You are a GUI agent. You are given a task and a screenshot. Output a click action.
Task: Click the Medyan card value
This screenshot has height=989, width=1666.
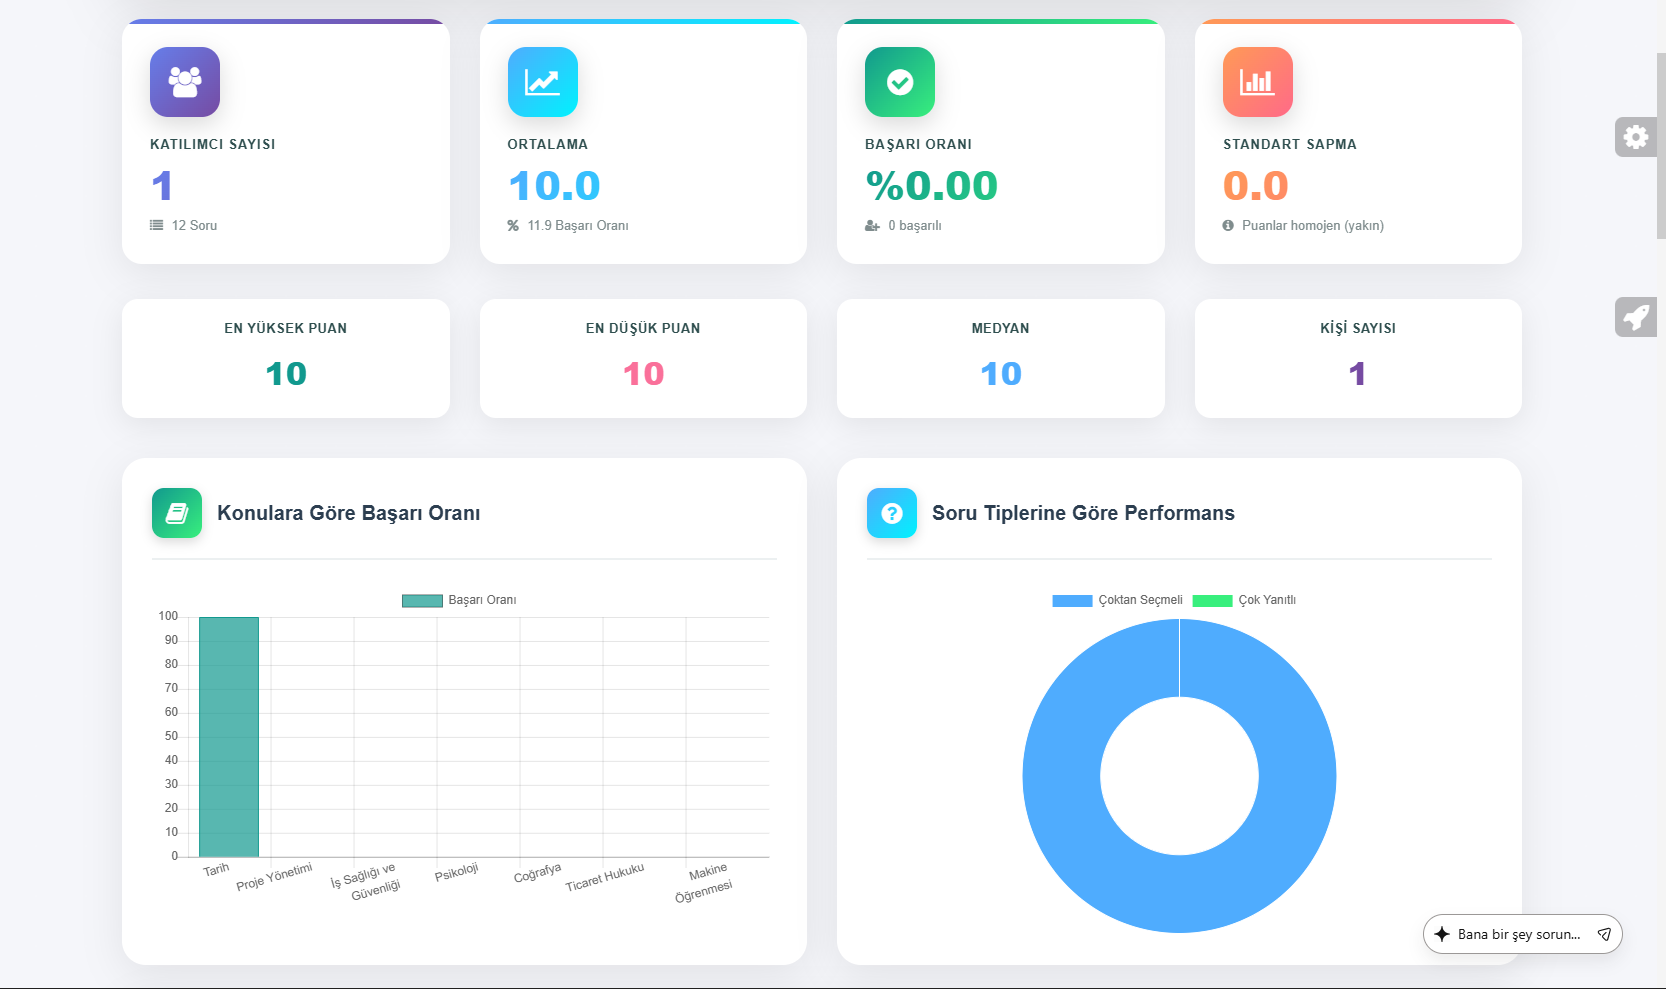click(1000, 374)
